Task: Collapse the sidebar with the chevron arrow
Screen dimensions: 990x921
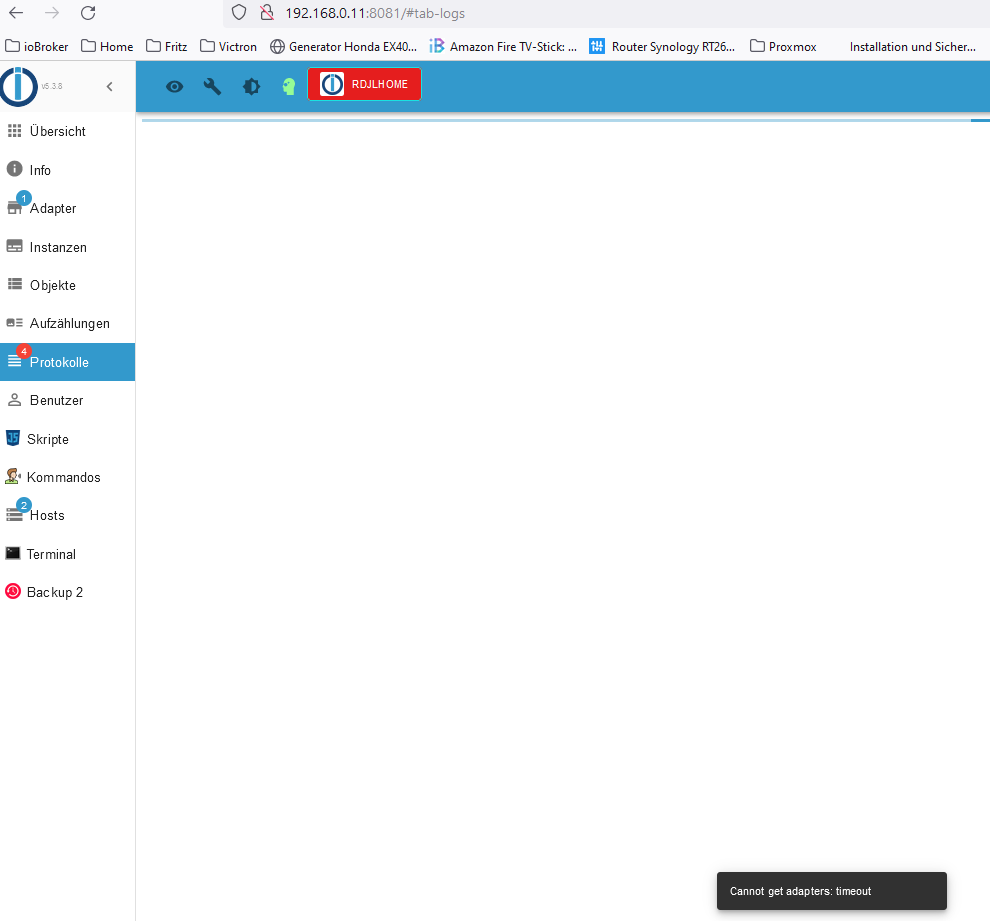Action: click(110, 86)
